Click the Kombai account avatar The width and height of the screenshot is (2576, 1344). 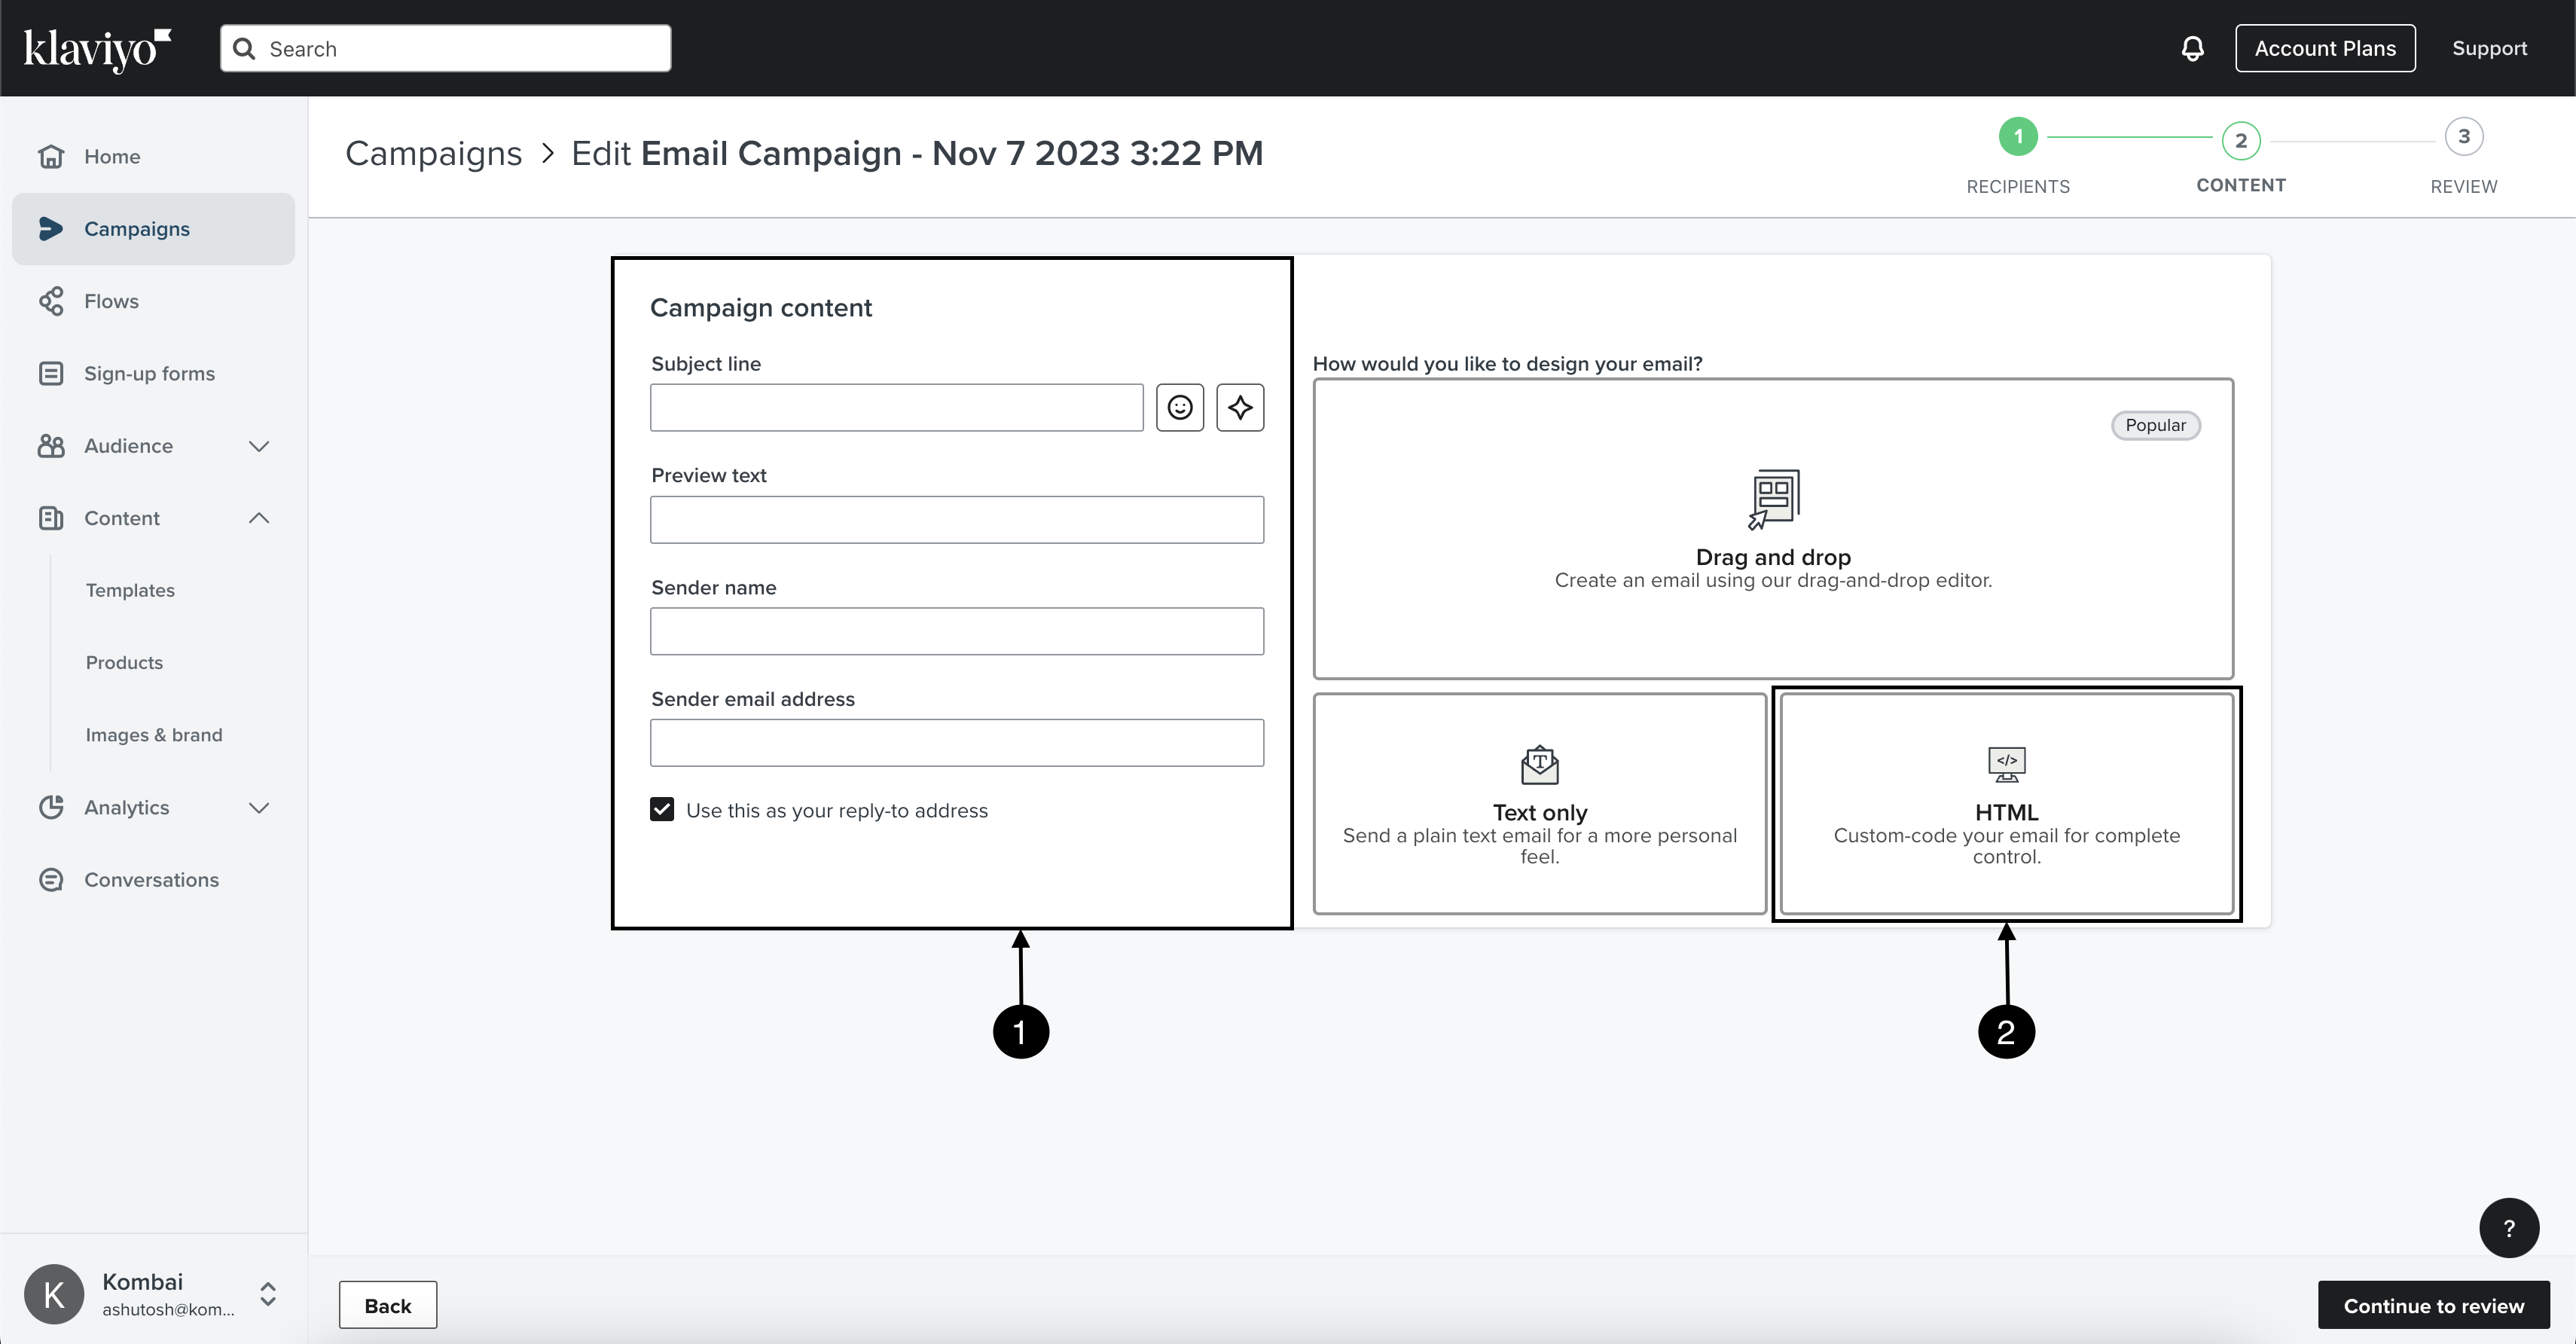coord(54,1294)
